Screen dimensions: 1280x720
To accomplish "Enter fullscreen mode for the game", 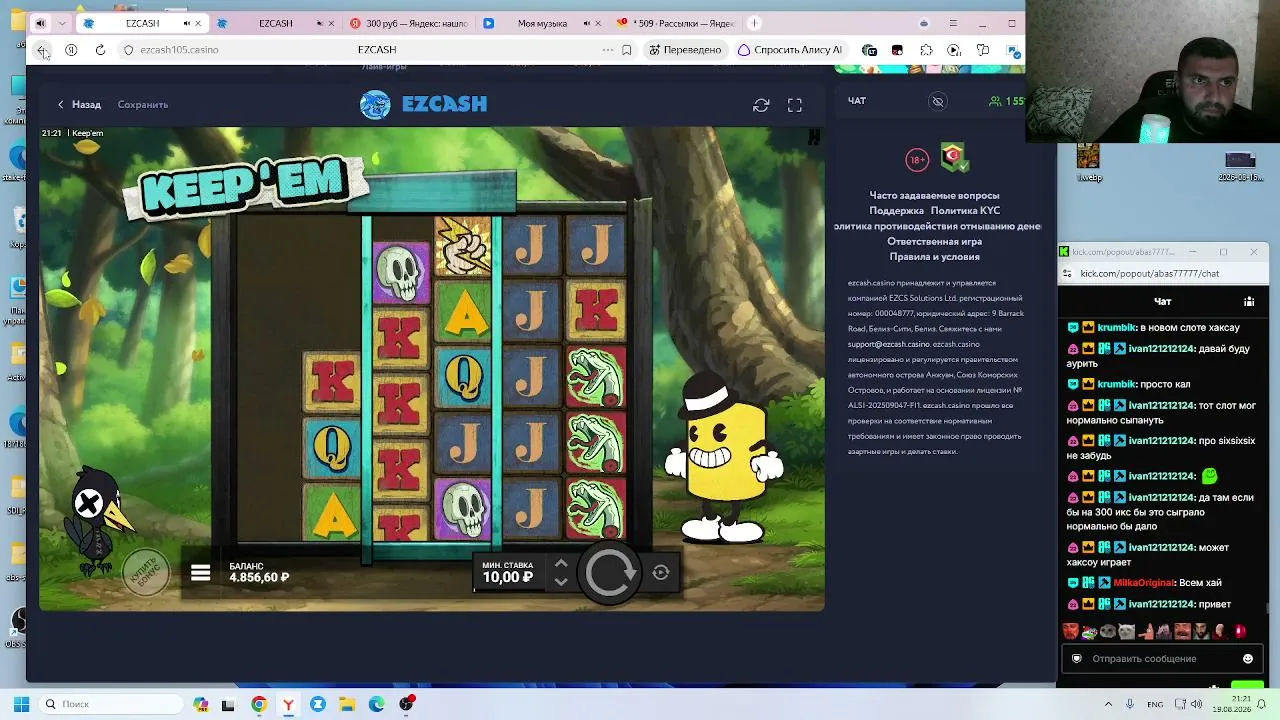I will 795,105.
